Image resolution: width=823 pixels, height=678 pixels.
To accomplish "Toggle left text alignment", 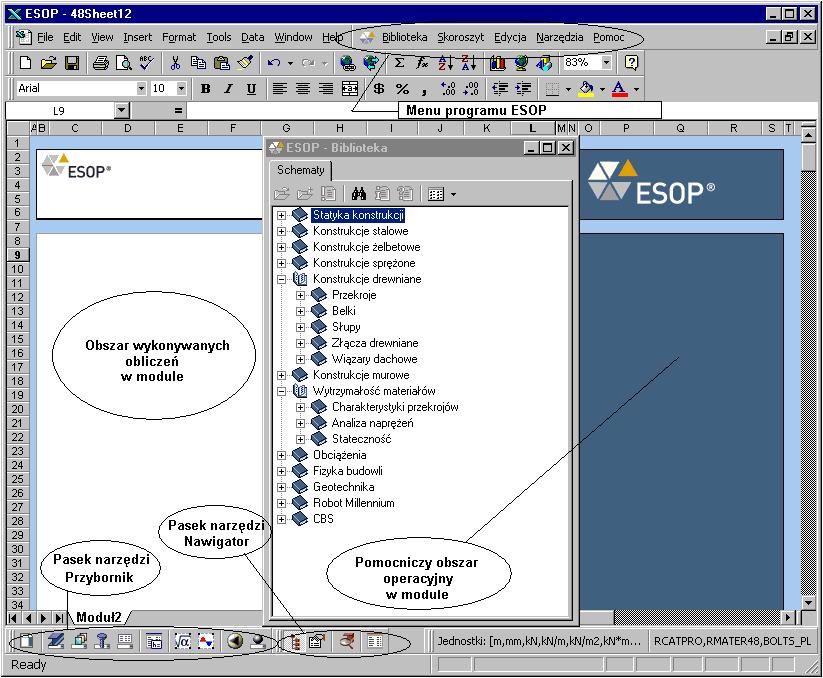I will click(x=279, y=89).
